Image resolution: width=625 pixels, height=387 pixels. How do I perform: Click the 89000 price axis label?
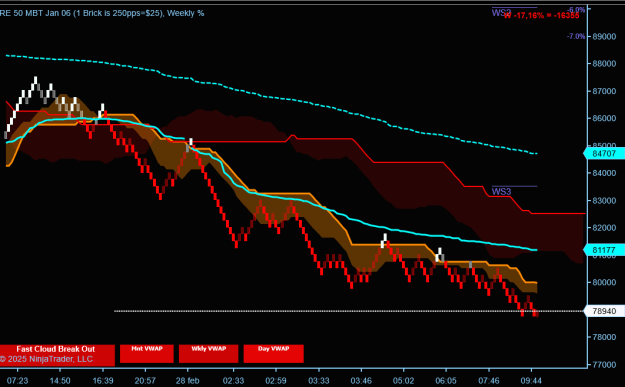[604, 36]
